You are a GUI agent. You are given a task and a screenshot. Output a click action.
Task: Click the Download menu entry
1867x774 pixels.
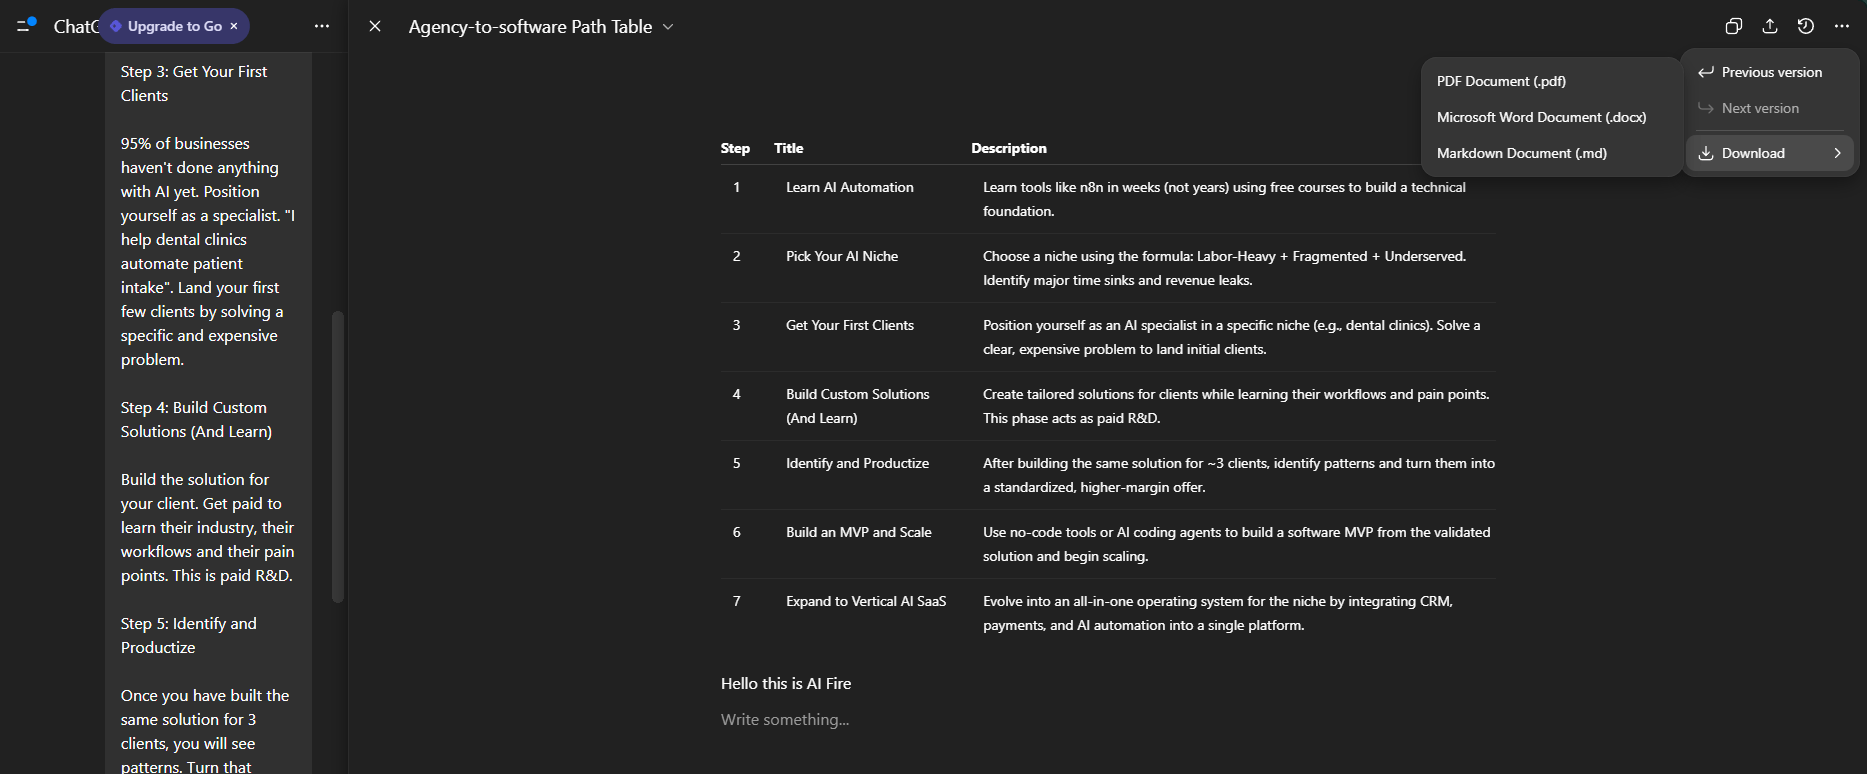[x=1753, y=153]
